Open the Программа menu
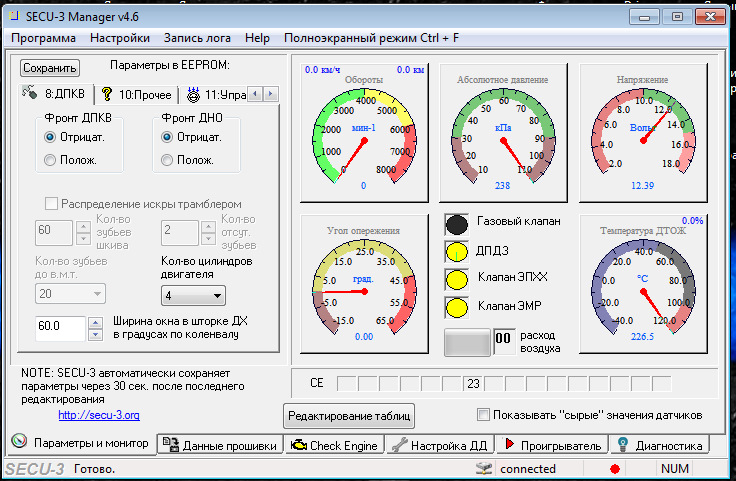736x481 pixels. click(x=43, y=38)
